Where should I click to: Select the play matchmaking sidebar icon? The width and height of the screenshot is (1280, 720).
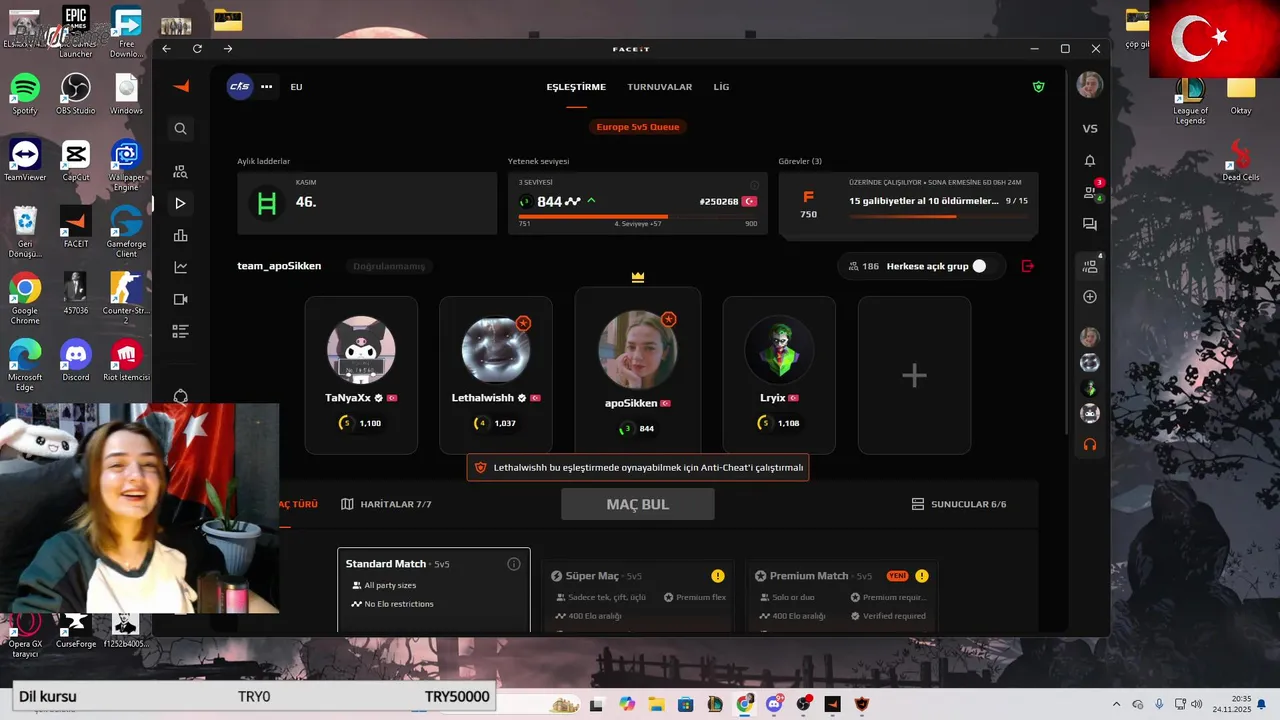180,203
